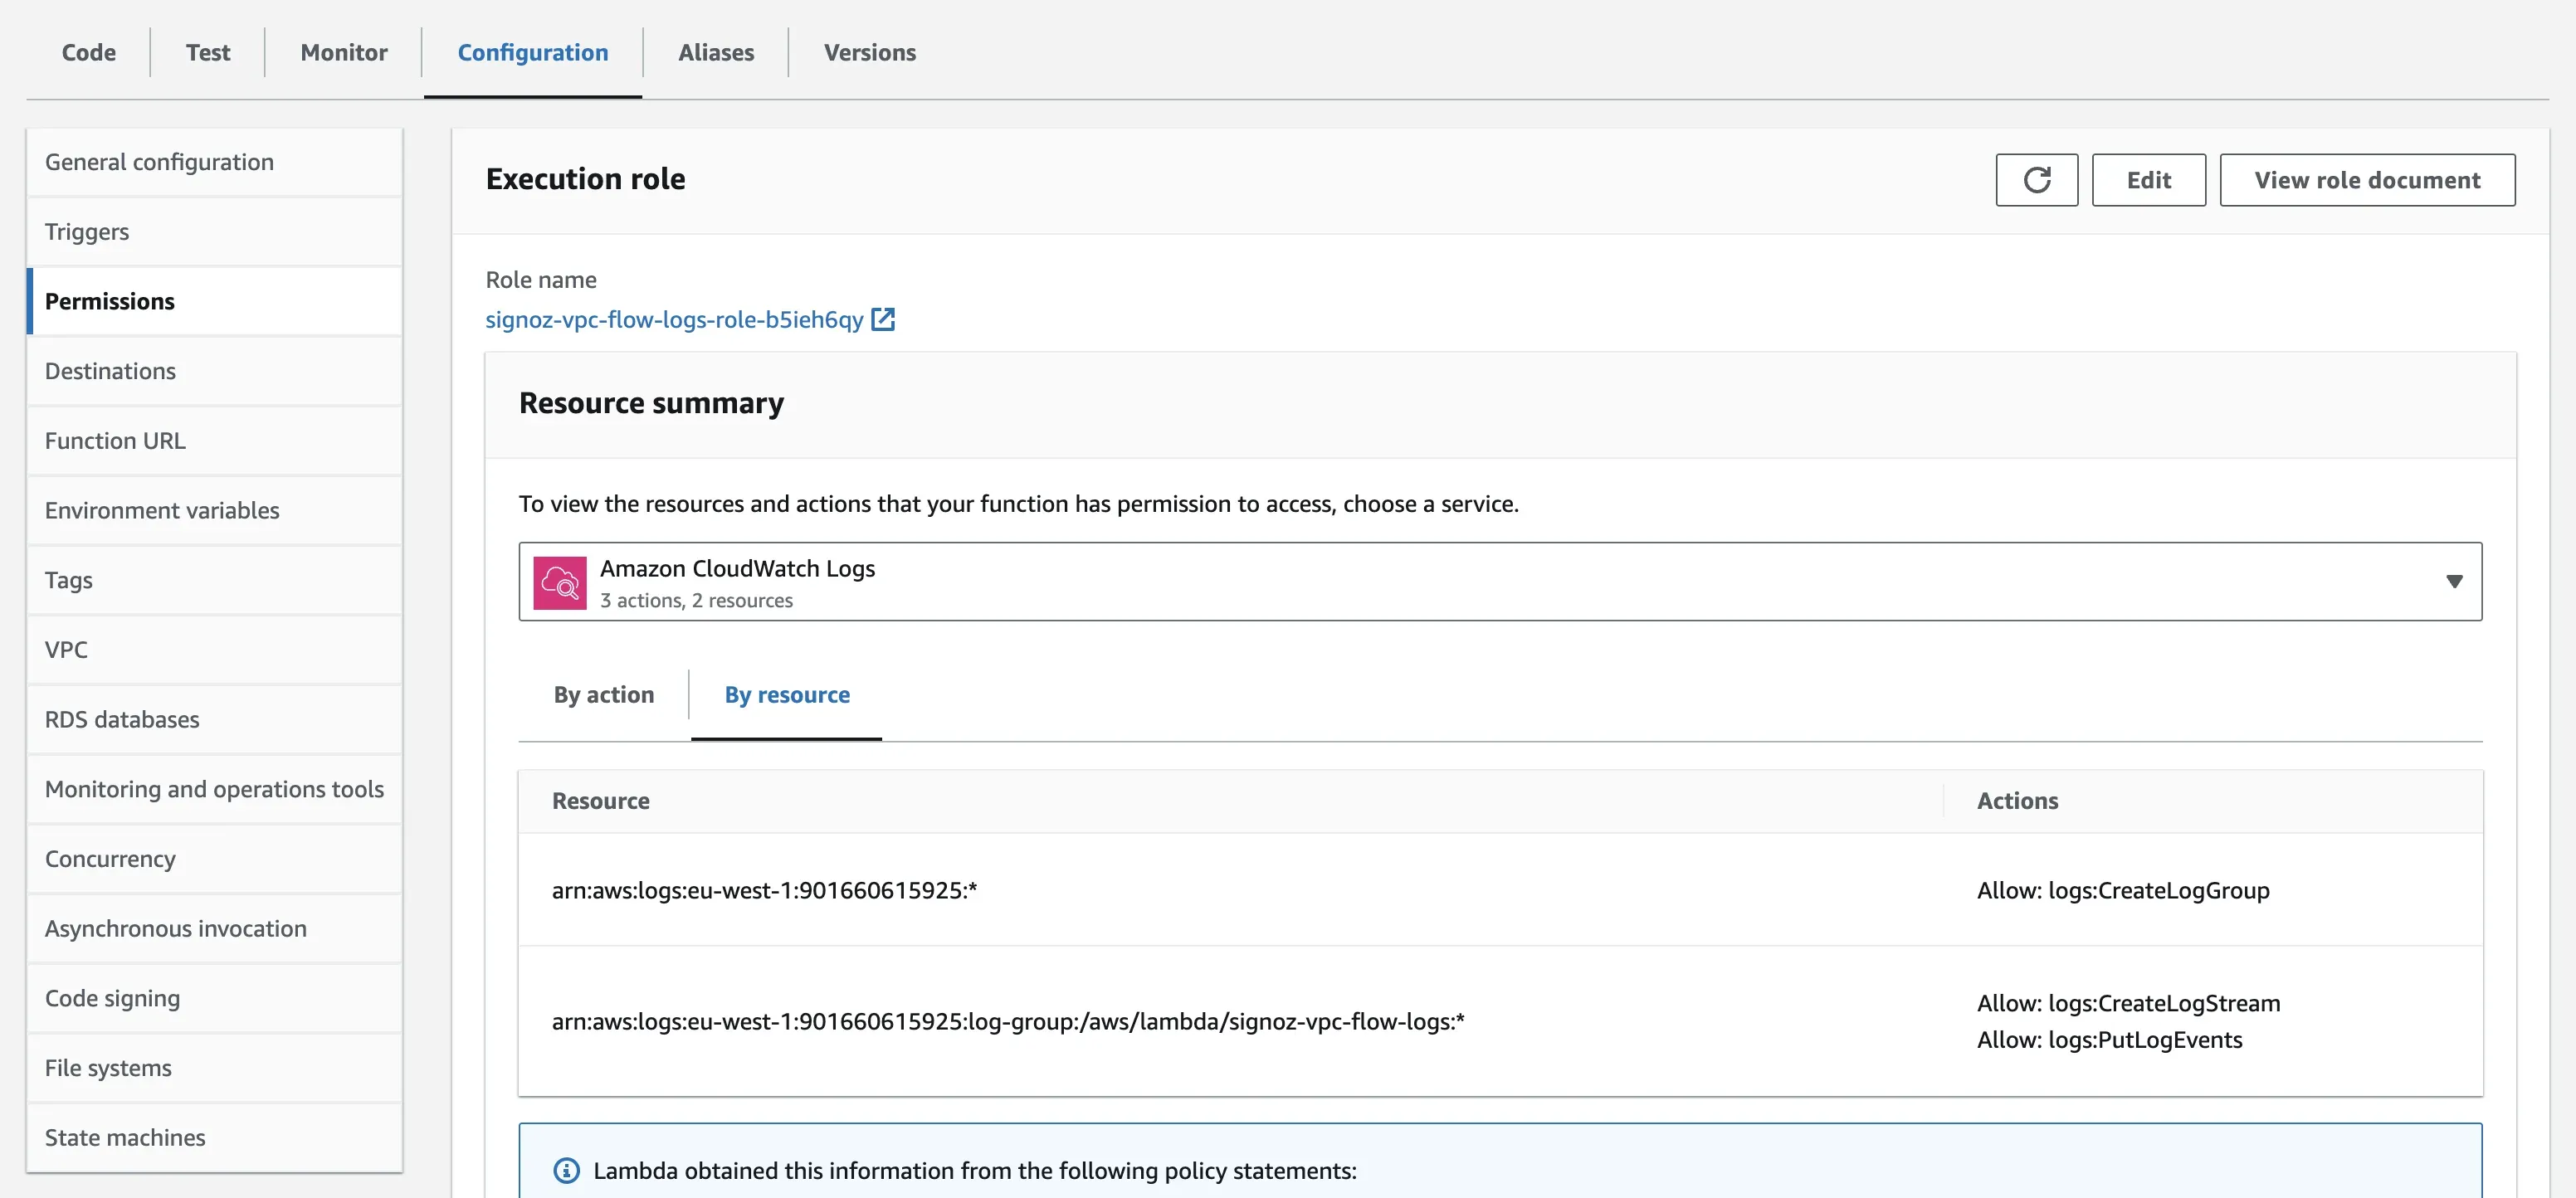
Task: Click the View role document button
Action: click(x=2368, y=179)
